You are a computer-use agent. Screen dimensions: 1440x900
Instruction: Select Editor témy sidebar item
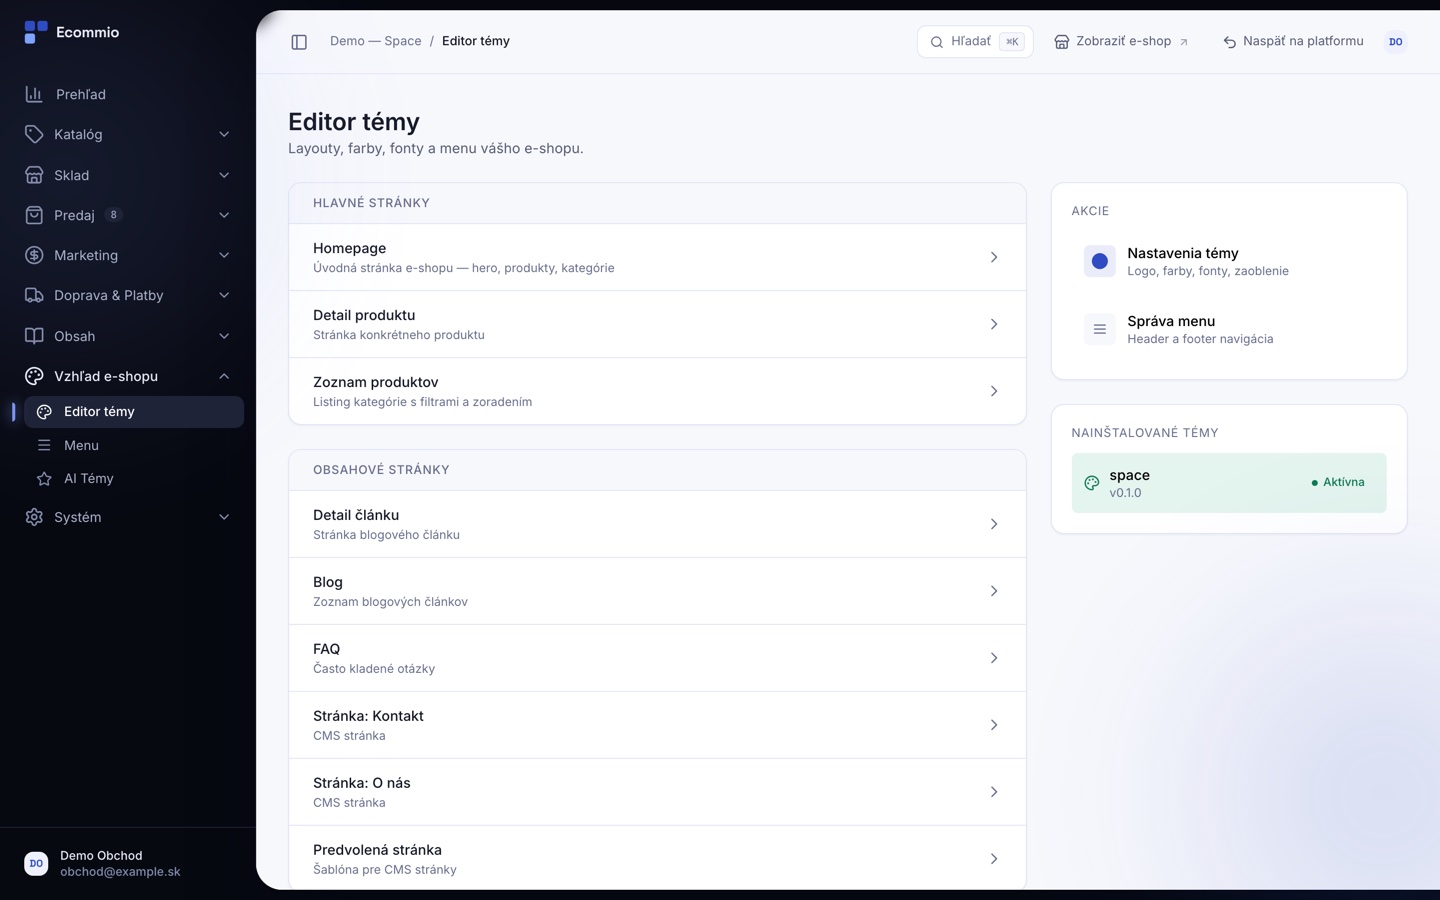(x=134, y=412)
